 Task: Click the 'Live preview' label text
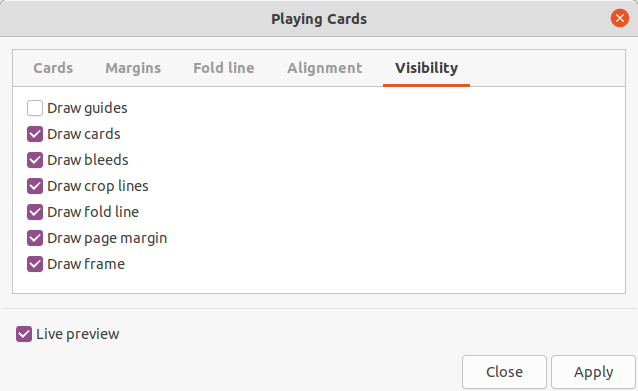(78, 334)
